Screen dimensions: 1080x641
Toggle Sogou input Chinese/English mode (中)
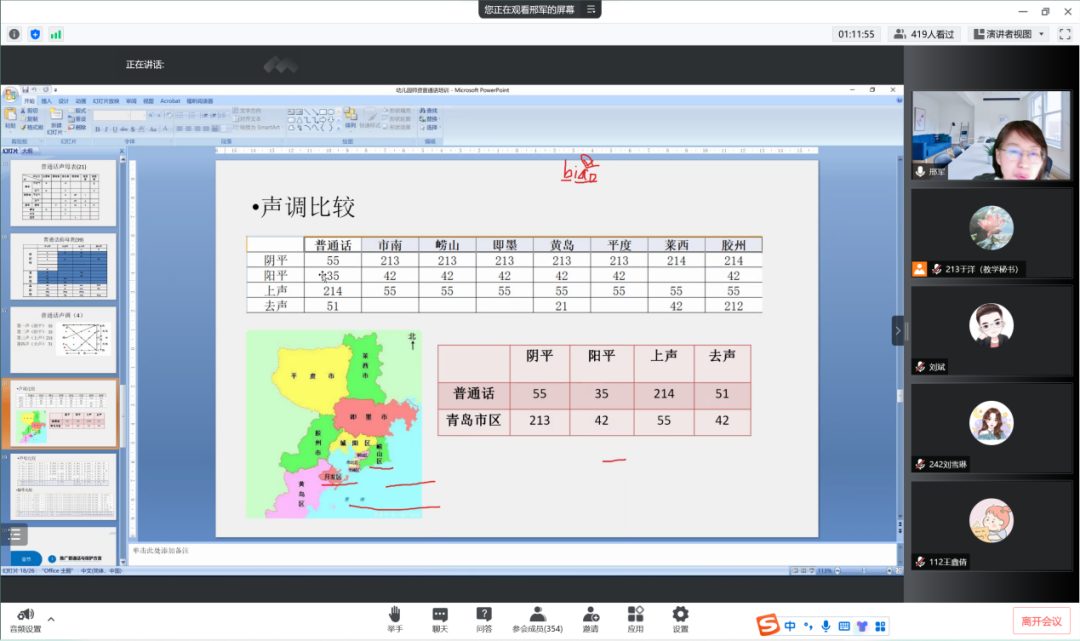[x=790, y=626]
